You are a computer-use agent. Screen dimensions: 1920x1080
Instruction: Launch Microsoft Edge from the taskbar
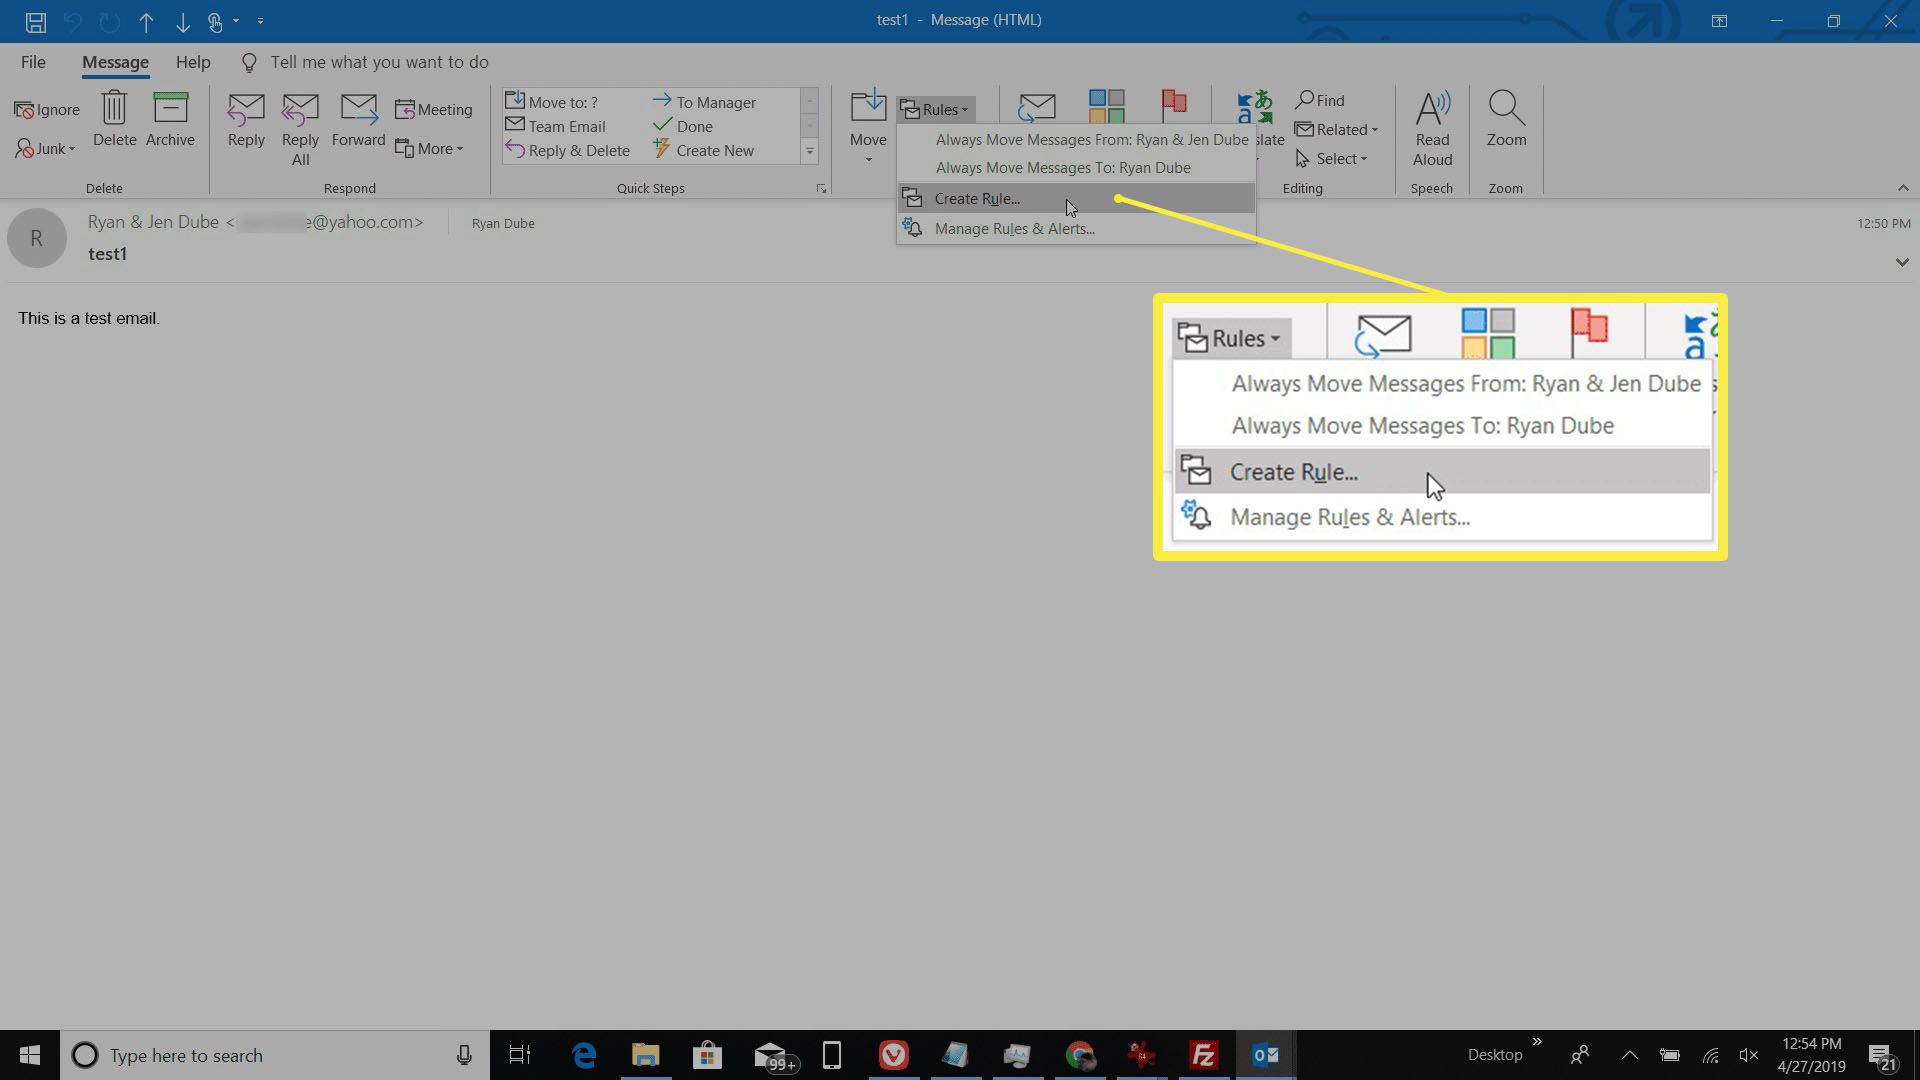coord(584,1055)
